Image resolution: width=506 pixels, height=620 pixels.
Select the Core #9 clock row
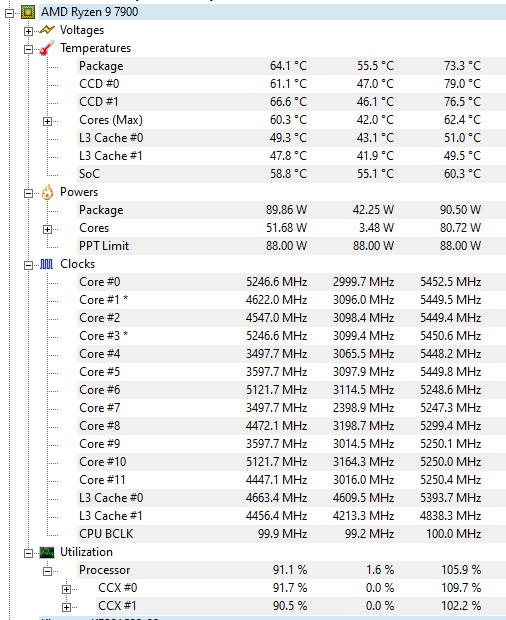pyautogui.click(x=291, y=444)
